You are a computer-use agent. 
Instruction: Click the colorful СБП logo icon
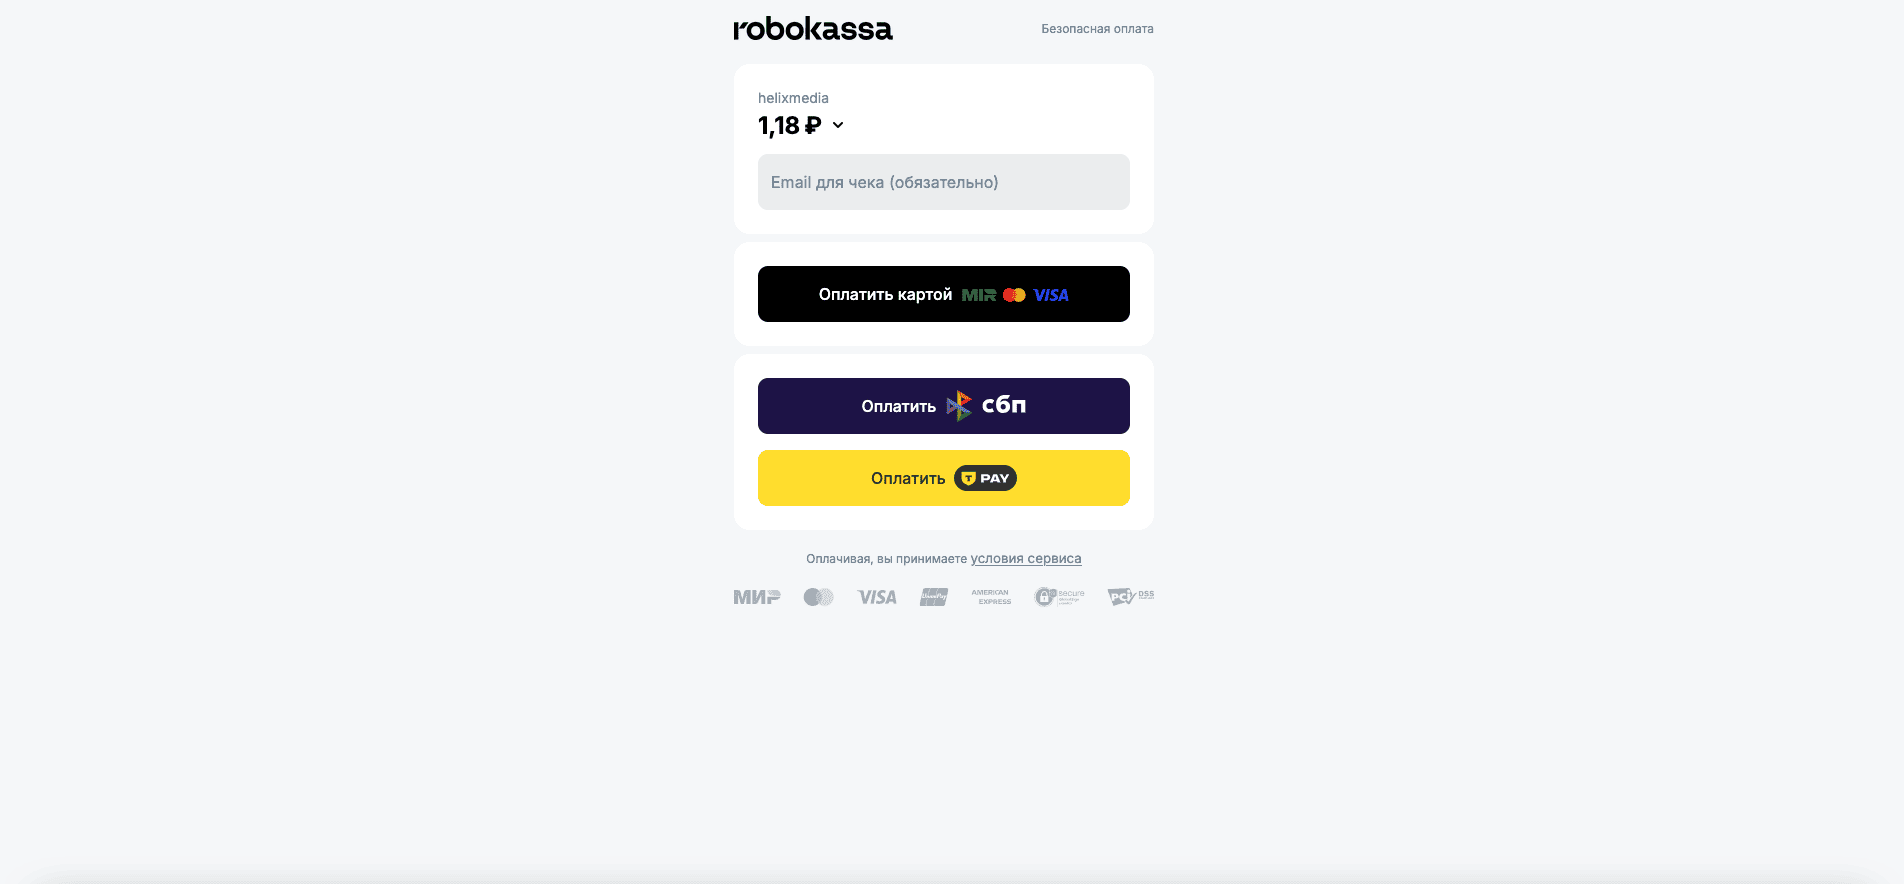(959, 405)
